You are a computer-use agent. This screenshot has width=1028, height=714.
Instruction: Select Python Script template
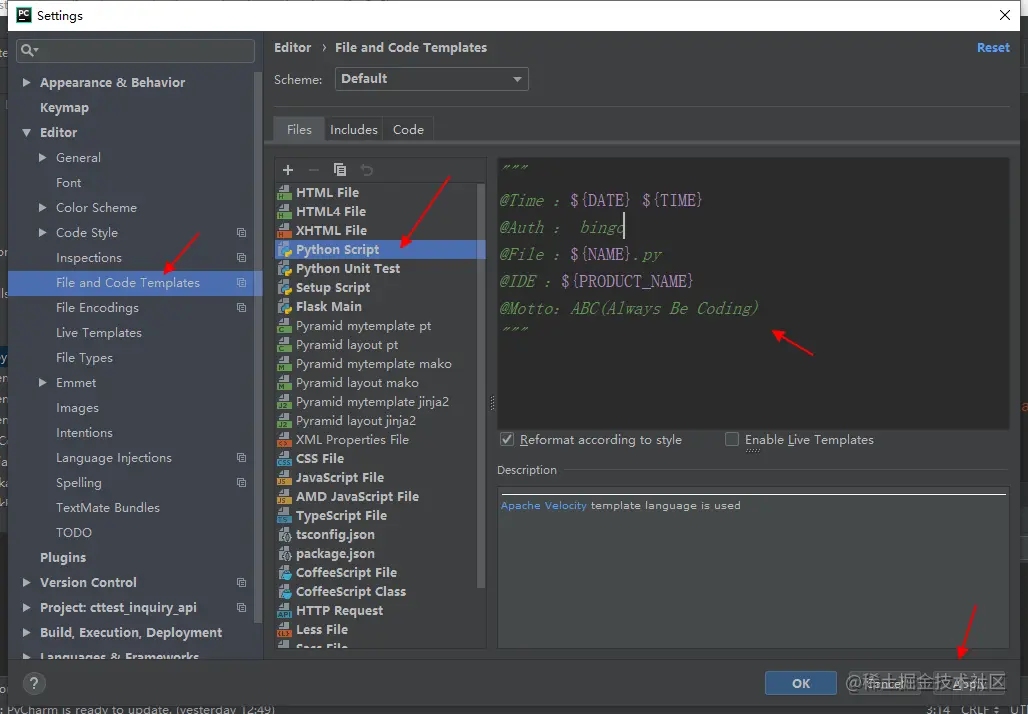click(x=380, y=250)
